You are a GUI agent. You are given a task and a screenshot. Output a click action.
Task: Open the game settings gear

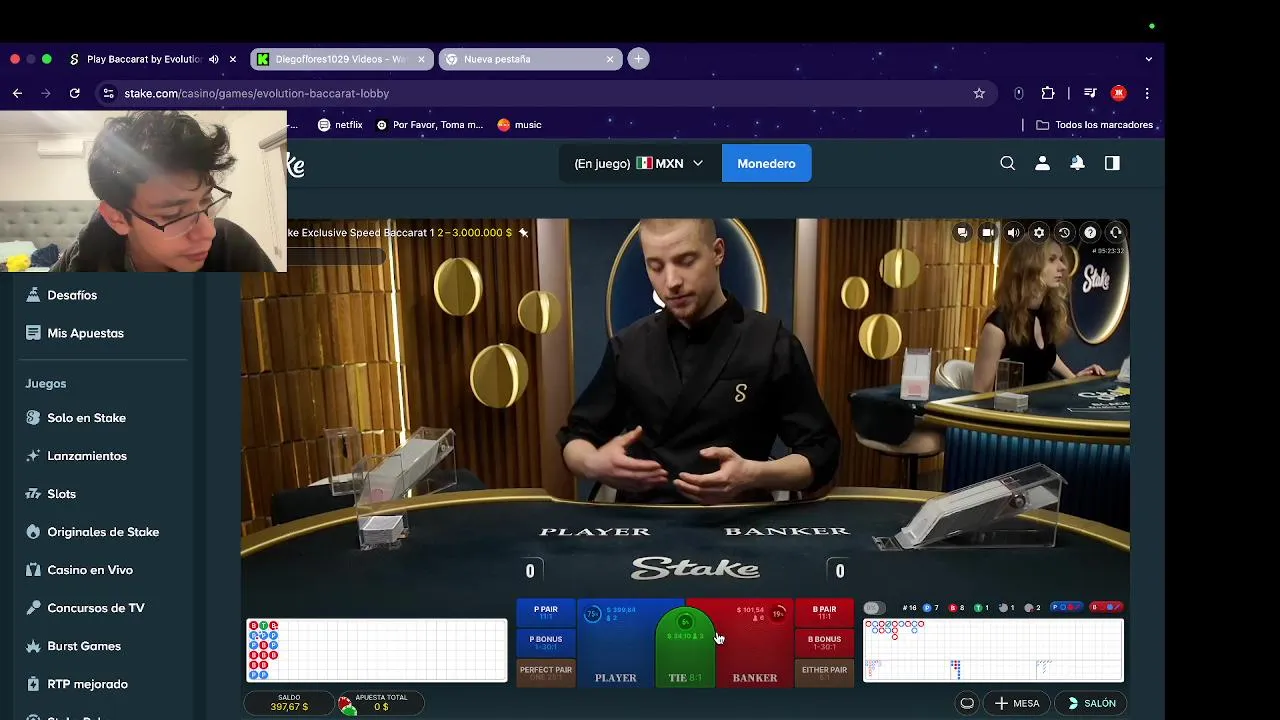(x=1039, y=232)
